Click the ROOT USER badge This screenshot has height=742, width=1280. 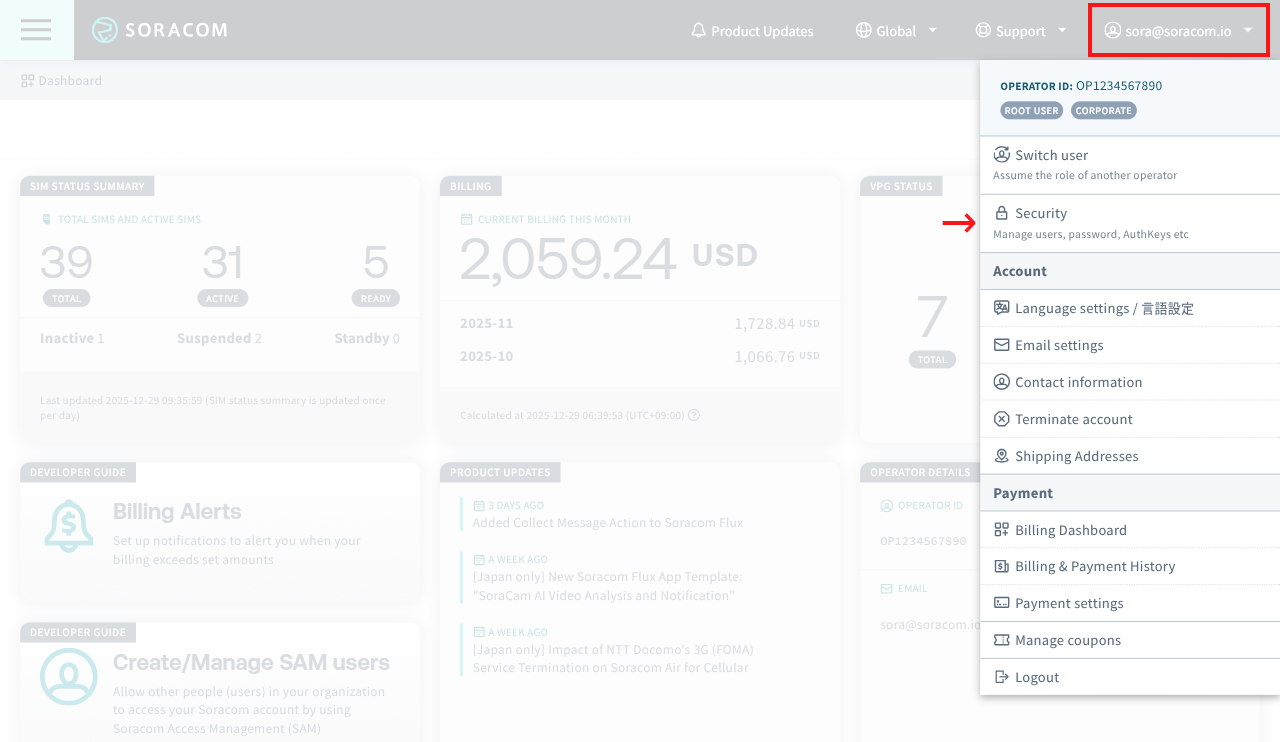pyautogui.click(x=1031, y=110)
